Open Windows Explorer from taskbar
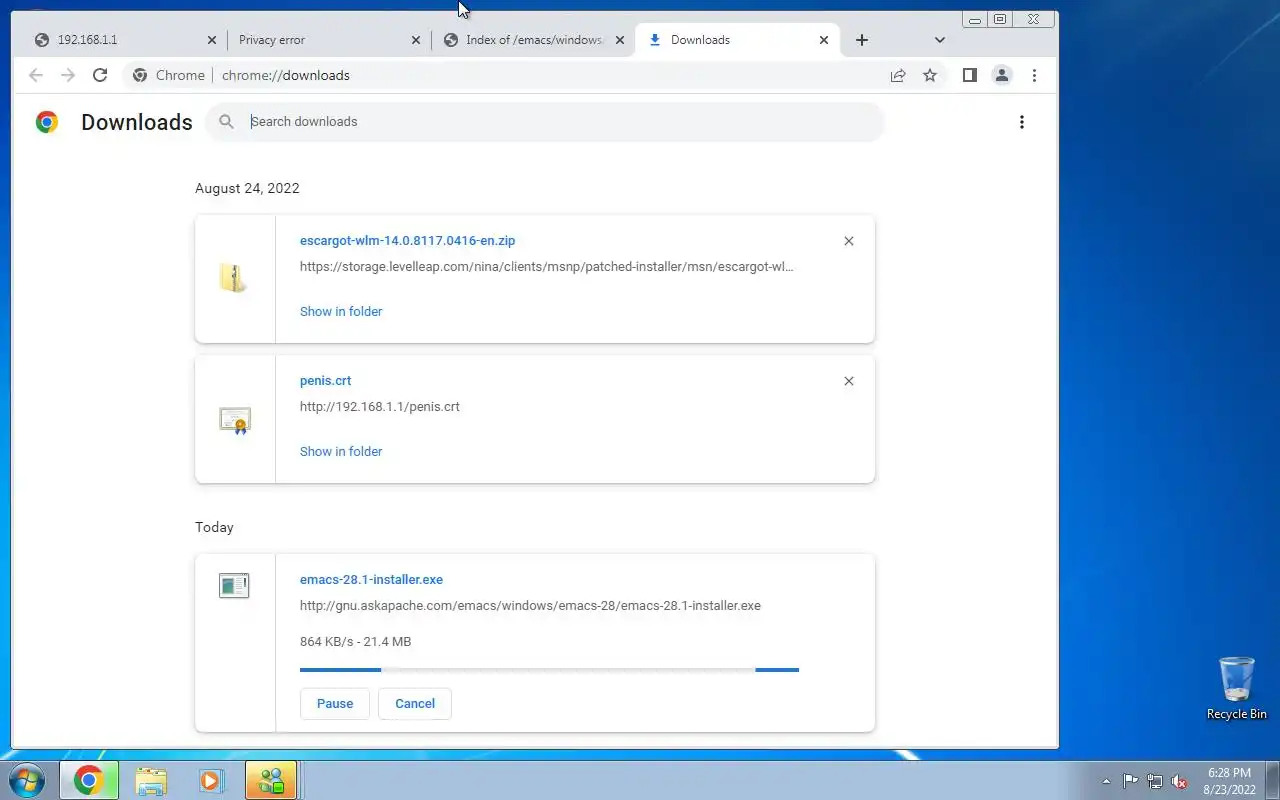This screenshot has width=1280, height=800. [x=151, y=780]
